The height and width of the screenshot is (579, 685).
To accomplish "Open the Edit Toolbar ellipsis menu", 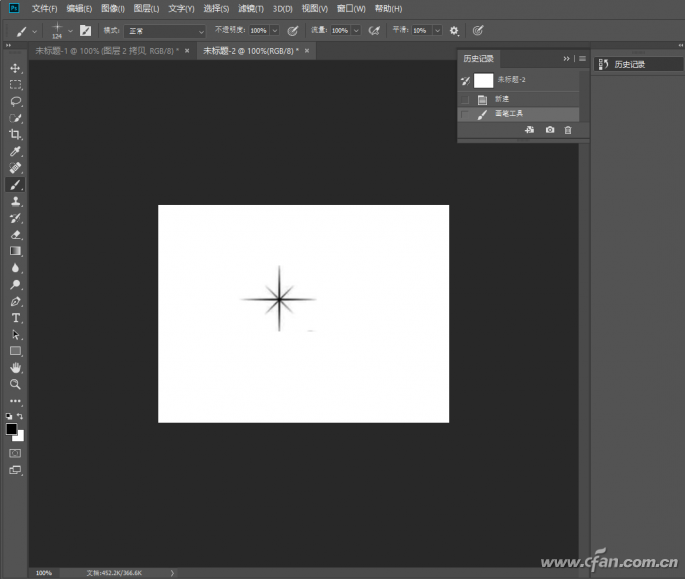I will click(15, 401).
